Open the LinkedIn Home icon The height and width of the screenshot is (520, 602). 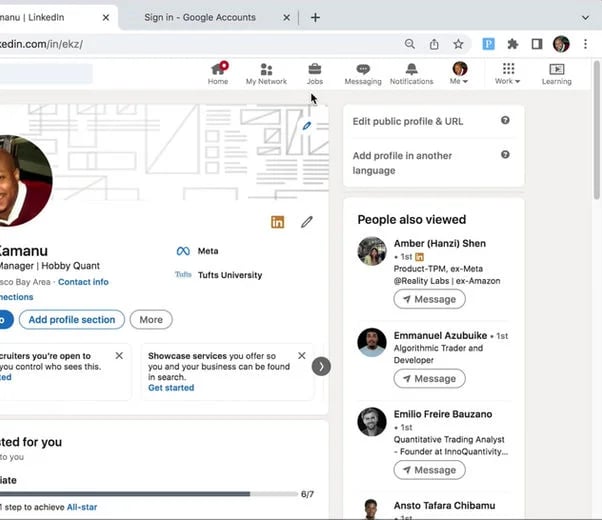click(218, 73)
